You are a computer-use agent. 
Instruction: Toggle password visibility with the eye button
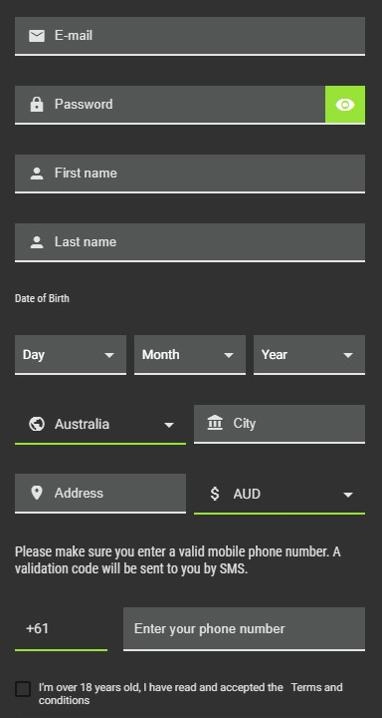point(345,105)
